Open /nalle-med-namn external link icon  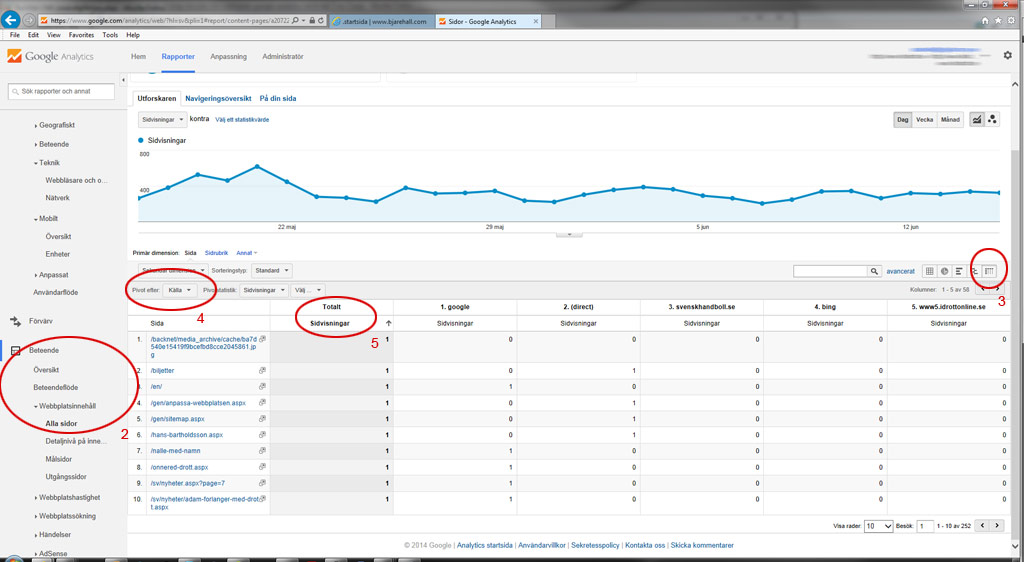point(262,450)
